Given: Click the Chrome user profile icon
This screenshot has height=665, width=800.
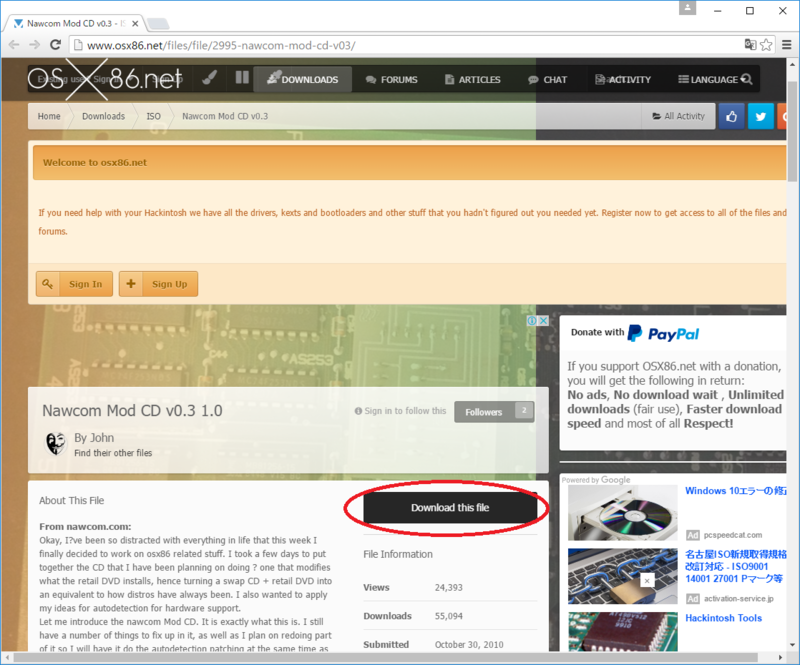Looking at the screenshot, I should 687,8.
